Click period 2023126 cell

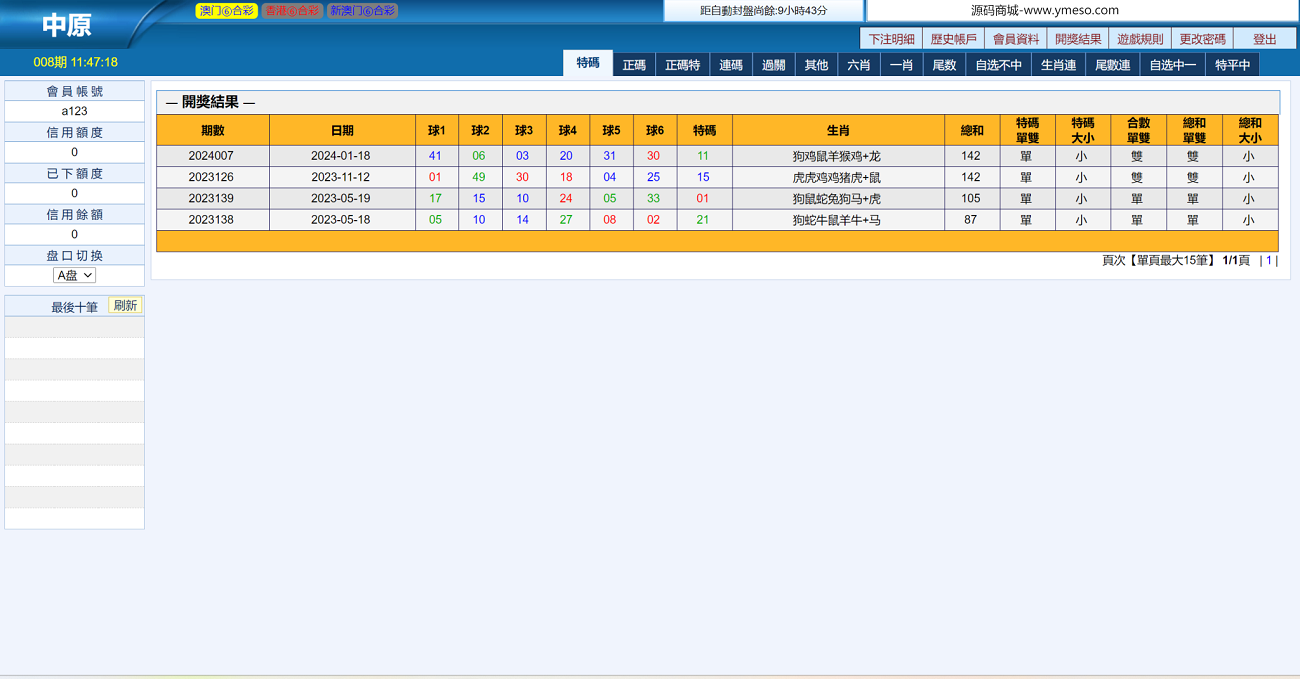tap(211, 177)
